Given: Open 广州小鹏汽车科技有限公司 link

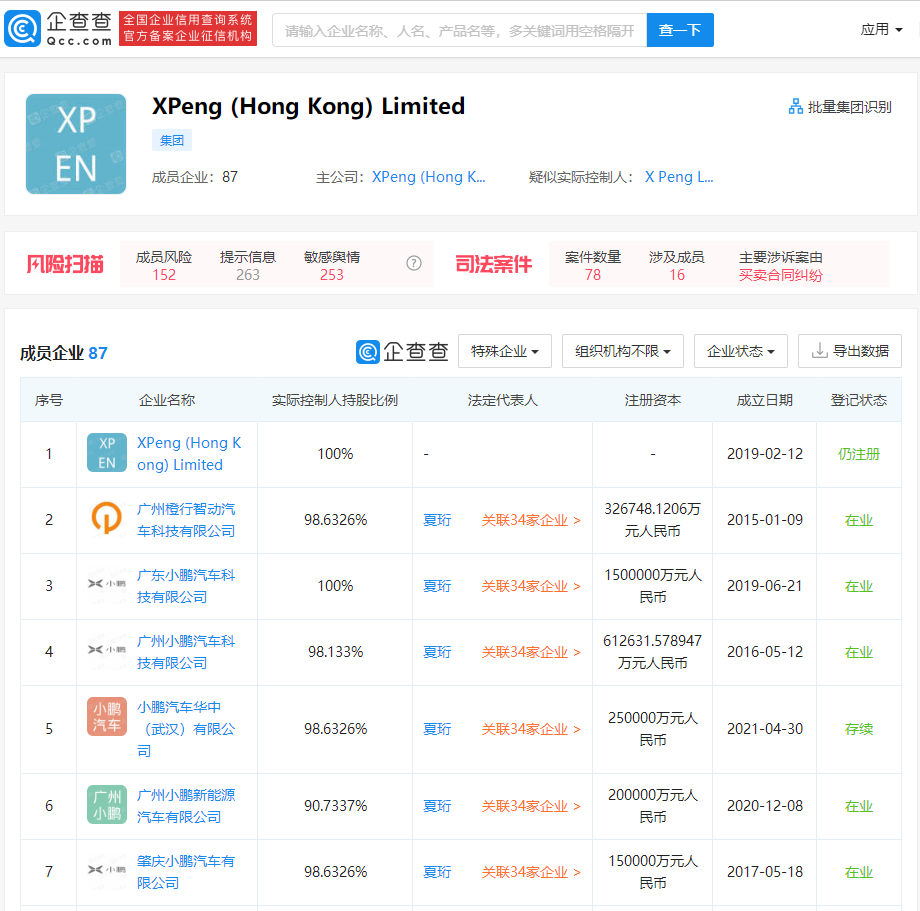Looking at the screenshot, I should click(x=186, y=652).
